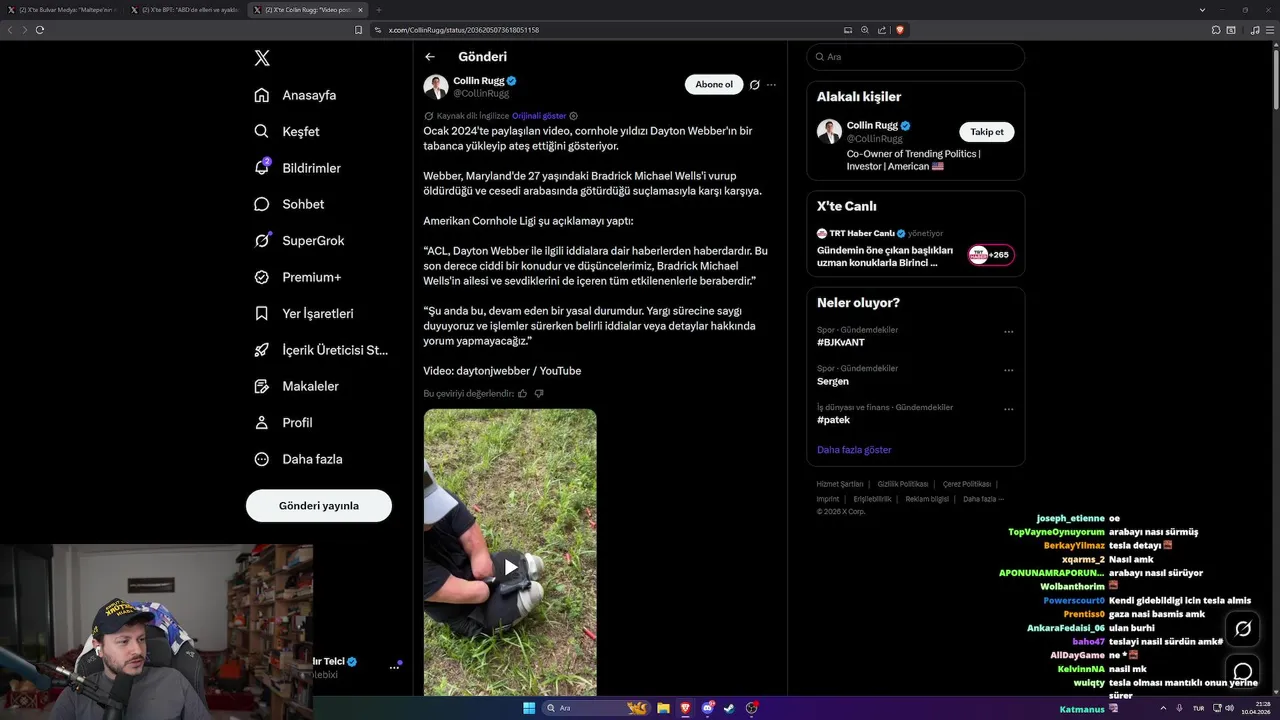Viewport: 1280px width, 720px height.
Task: Open Yer İşaretleri bookmarks
Action: [304, 313]
